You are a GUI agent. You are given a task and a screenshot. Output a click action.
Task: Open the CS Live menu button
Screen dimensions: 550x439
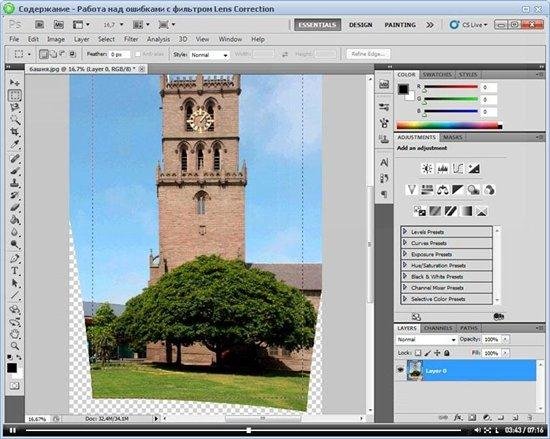469,25
